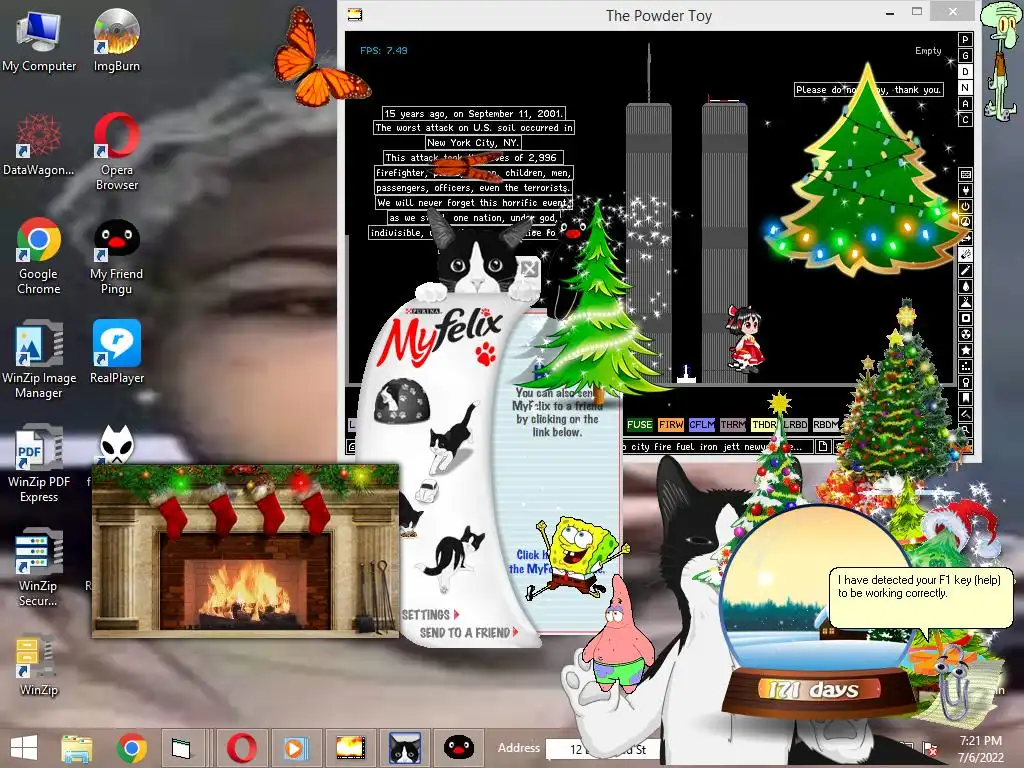The width and height of the screenshot is (1024, 768).
Task: Click the fireplace widget
Action: [x=246, y=550]
